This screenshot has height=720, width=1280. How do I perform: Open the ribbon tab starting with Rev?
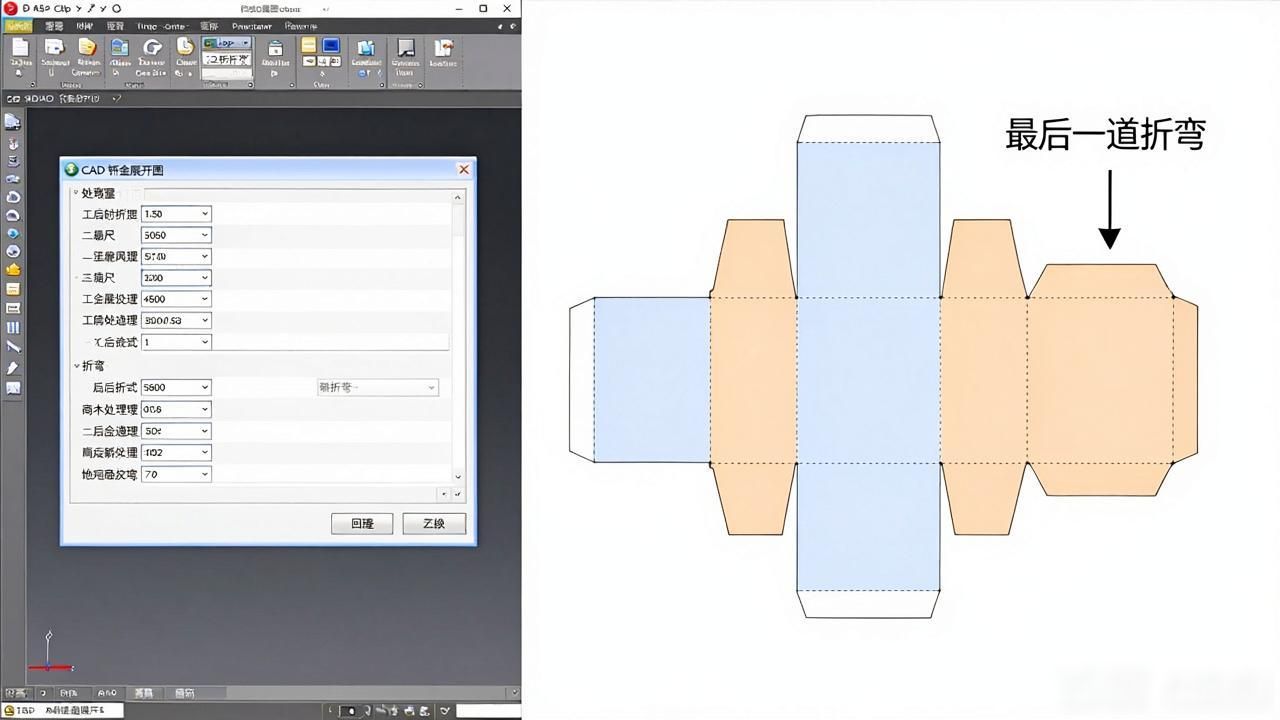300,26
